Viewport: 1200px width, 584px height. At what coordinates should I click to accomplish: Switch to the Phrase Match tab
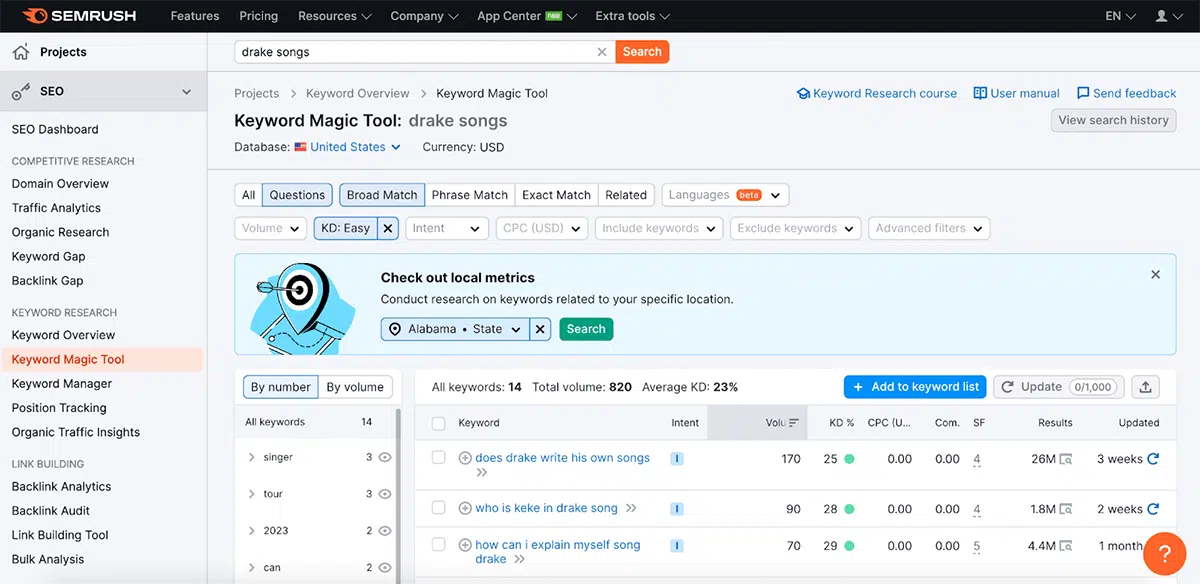coord(470,195)
